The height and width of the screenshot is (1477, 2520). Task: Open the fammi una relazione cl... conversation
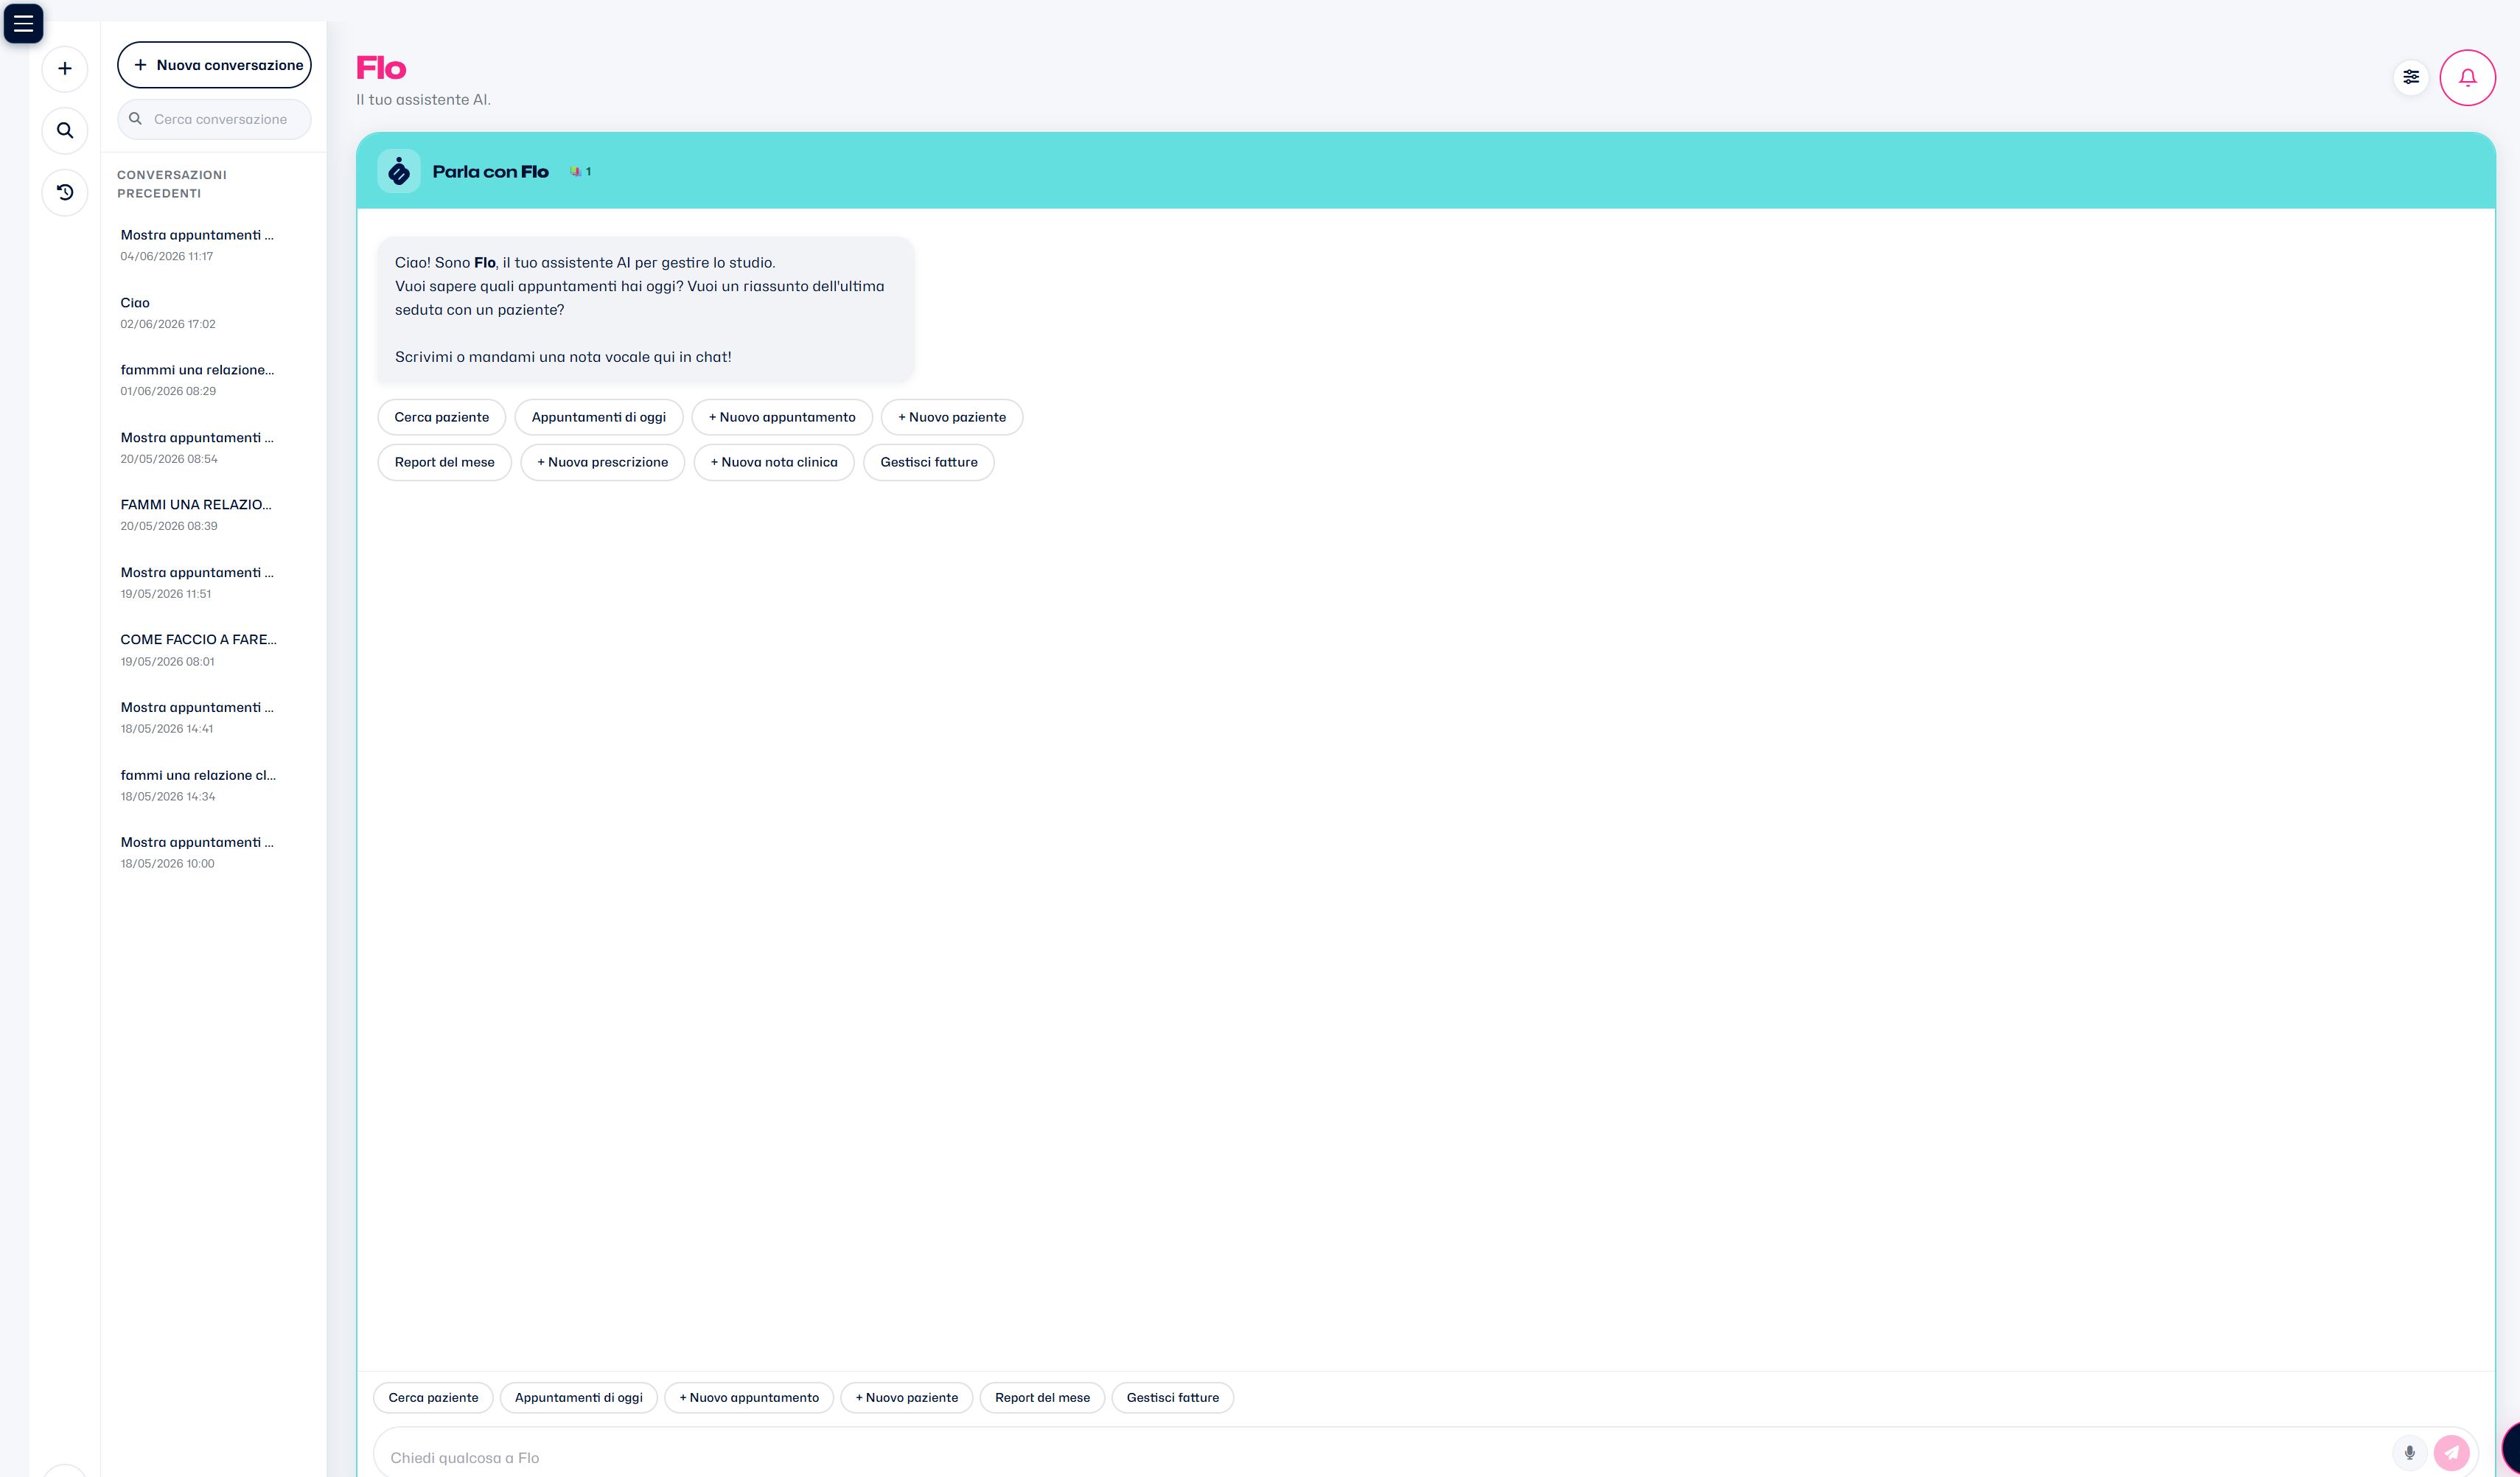(213, 785)
